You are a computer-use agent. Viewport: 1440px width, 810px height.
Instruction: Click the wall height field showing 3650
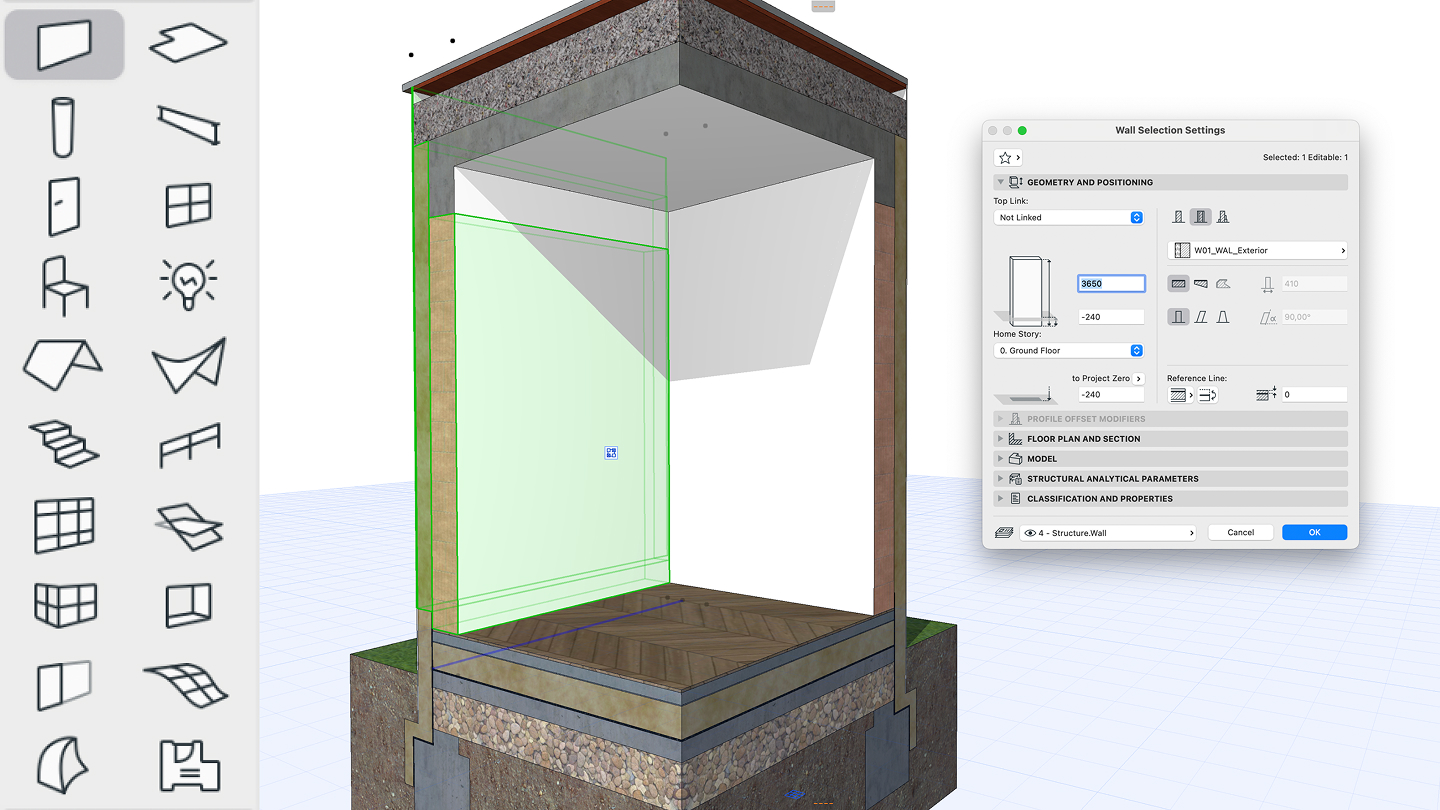[x=1110, y=283]
